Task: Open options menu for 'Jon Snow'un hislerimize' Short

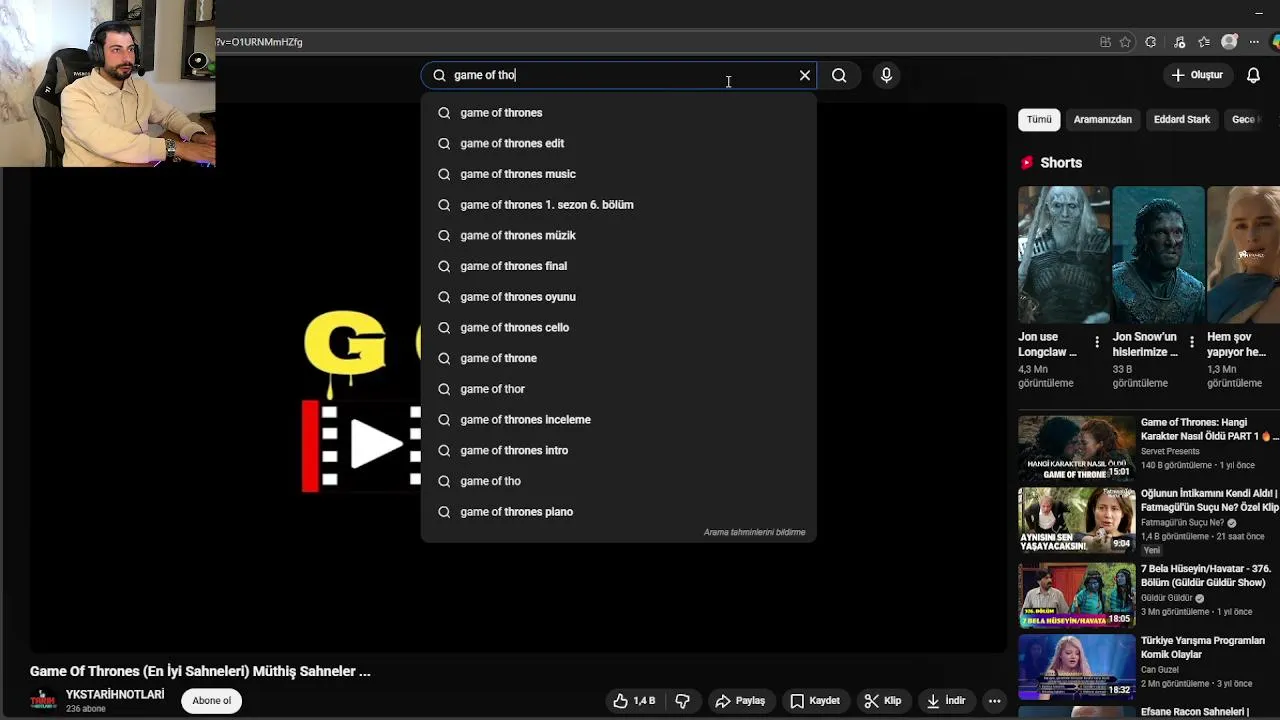Action: coord(1191,342)
